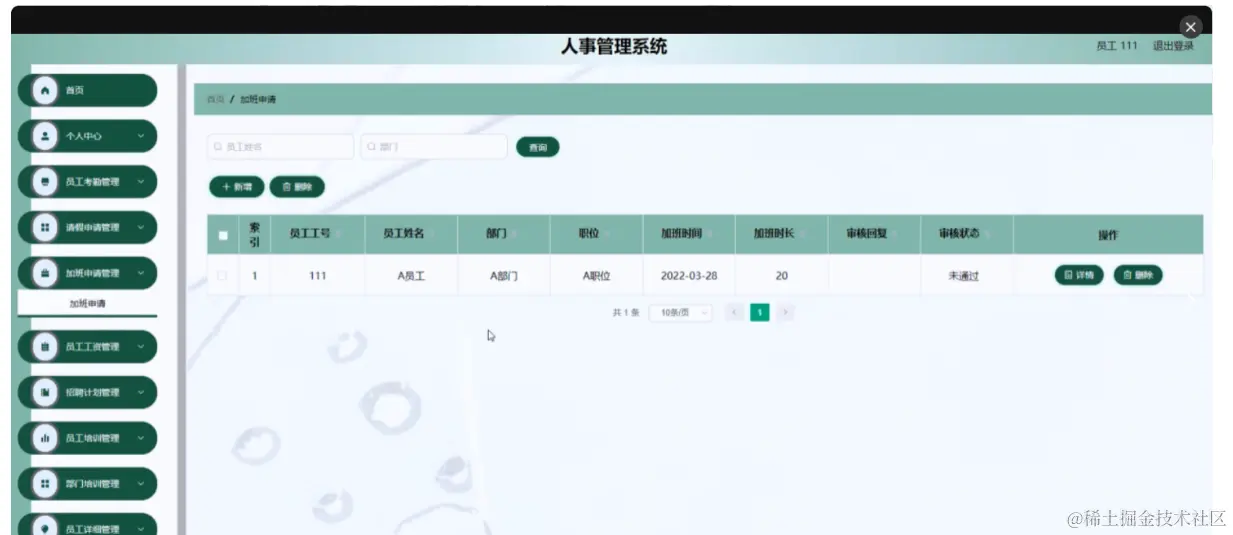Close the overlay with the X icon

tap(1190, 27)
